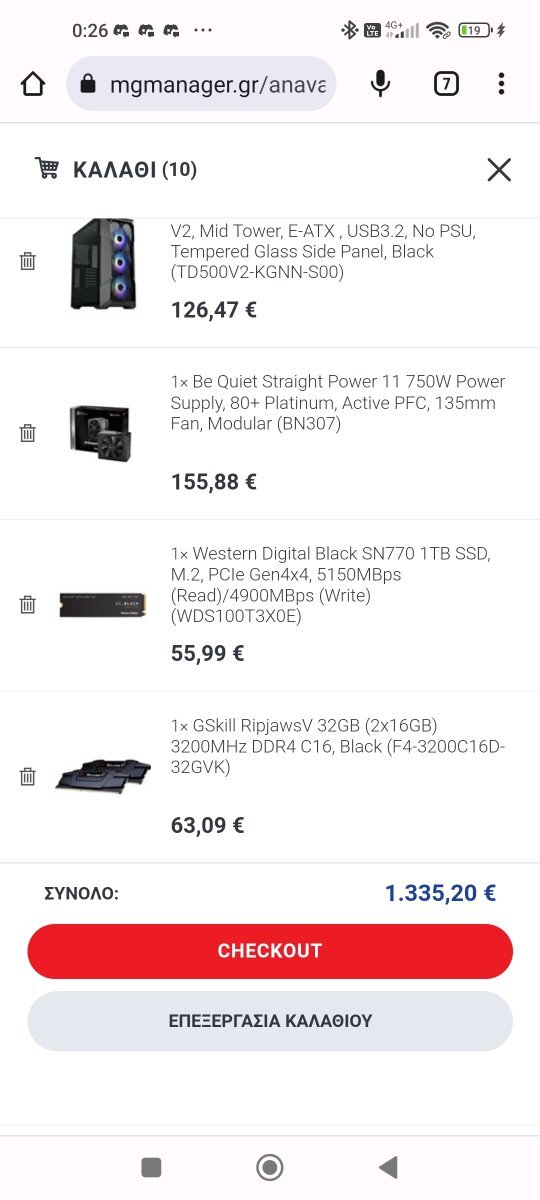The image size is (540, 1200).
Task: Tap the shopping cart icon in header
Action: click(47, 168)
